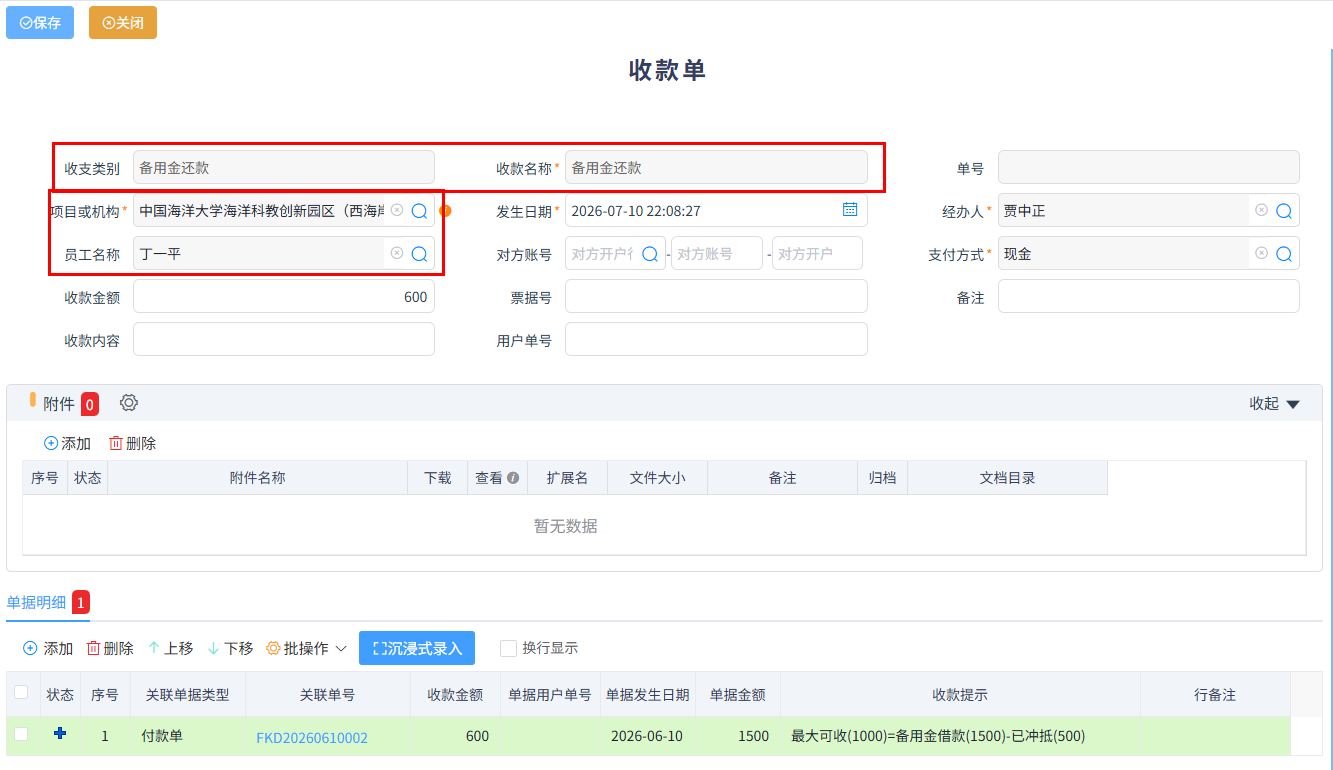Focus the 收款内容 input field
This screenshot has width=1333, height=770.
pos(284,340)
